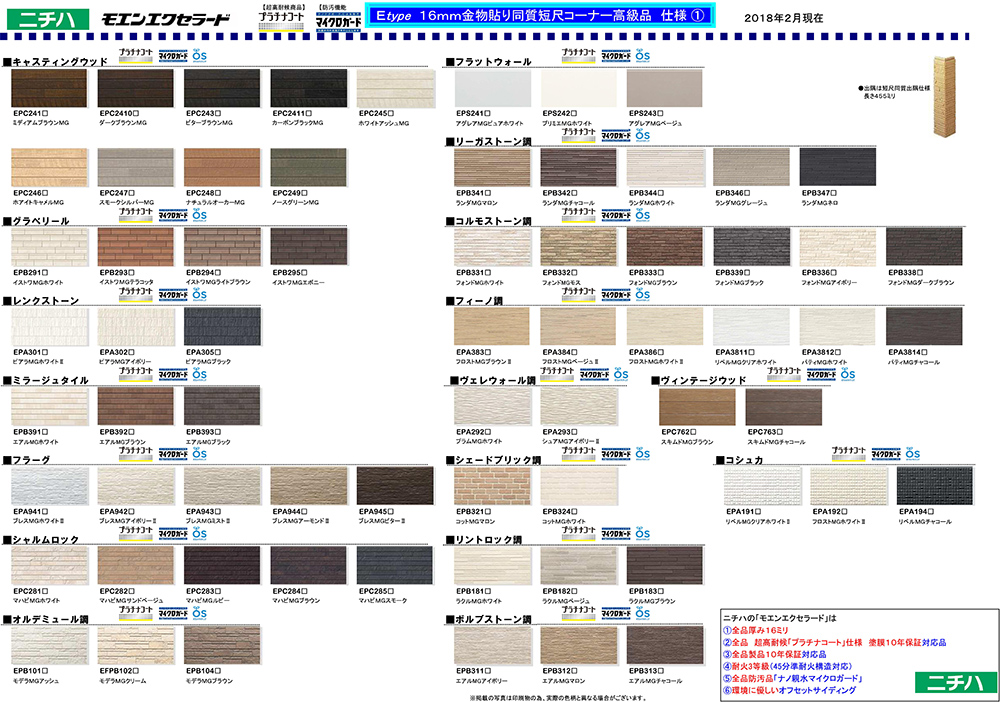
Task: Click the corner piece product image
Action: tap(945, 96)
